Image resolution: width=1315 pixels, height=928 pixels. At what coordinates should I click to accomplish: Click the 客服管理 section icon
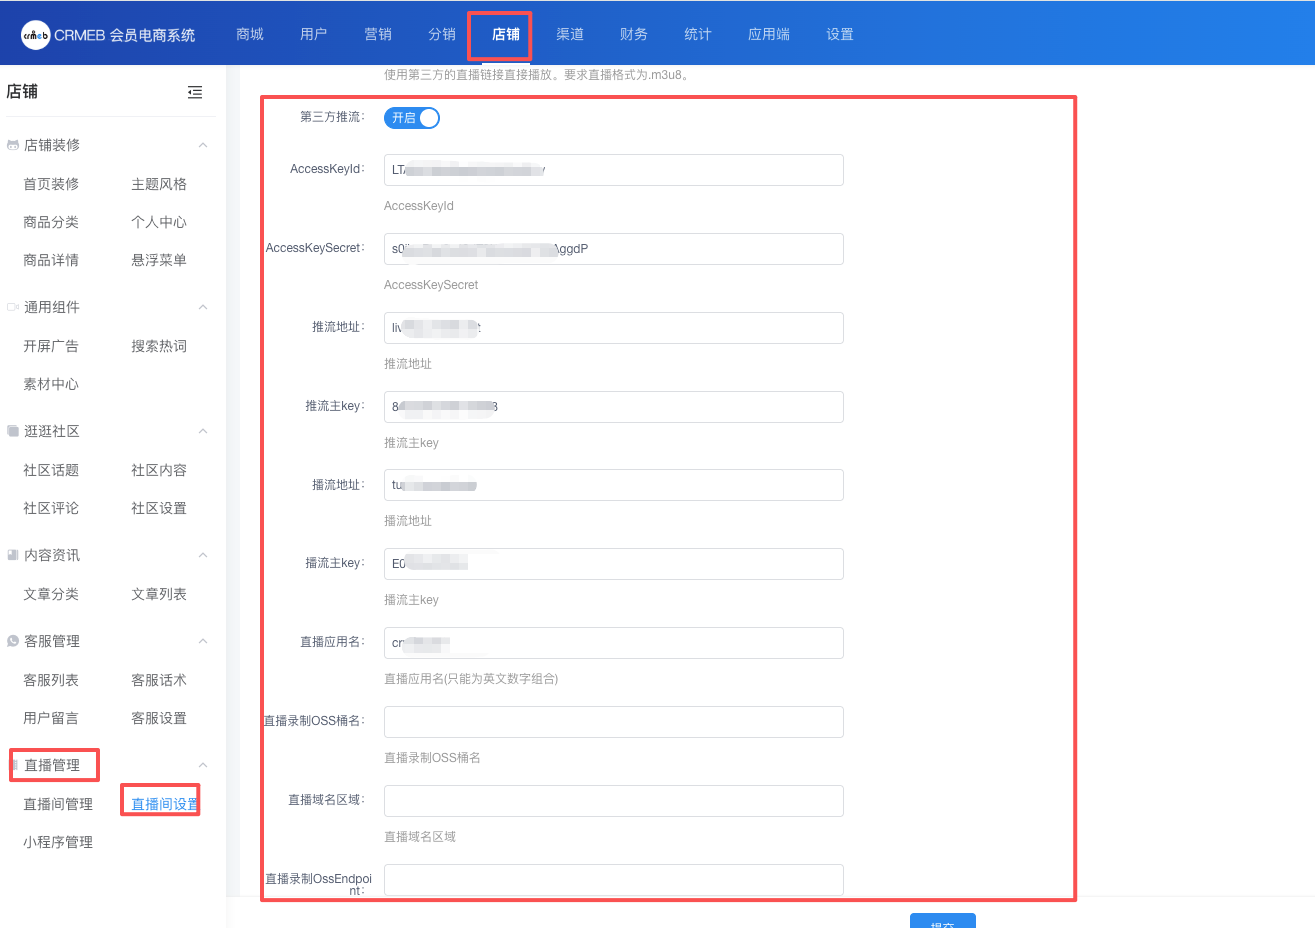[x=13, y=641]
